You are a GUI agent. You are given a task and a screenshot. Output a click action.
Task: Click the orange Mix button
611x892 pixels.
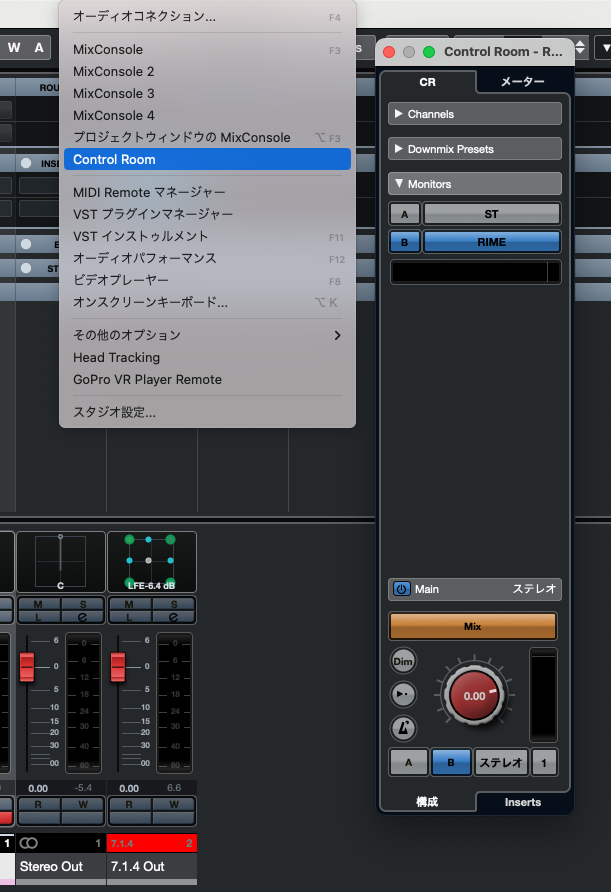coord(473,626)
